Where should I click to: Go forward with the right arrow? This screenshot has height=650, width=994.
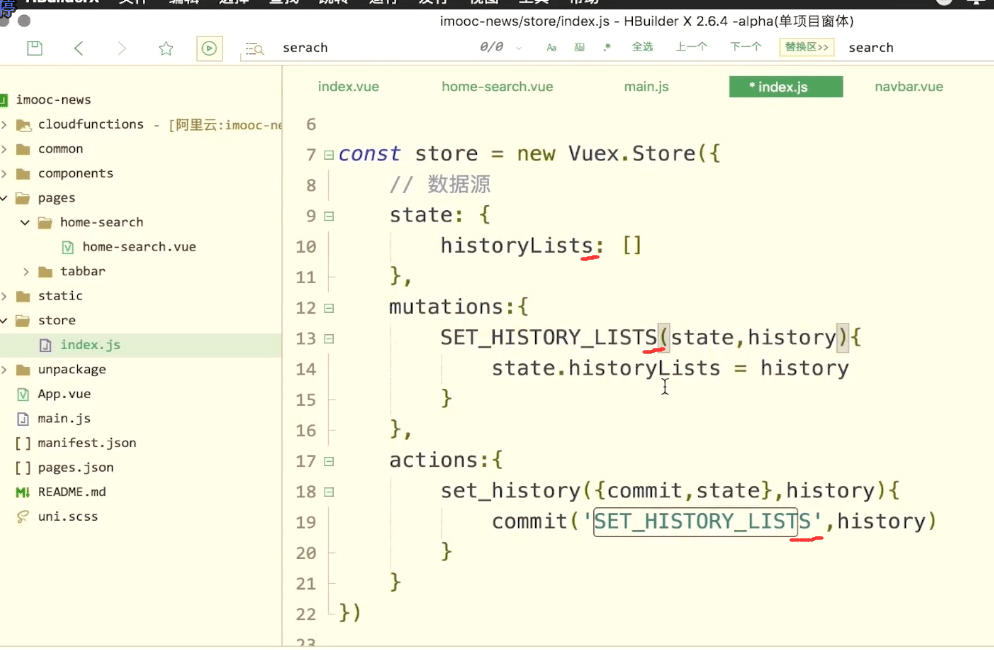coord(122,48)
